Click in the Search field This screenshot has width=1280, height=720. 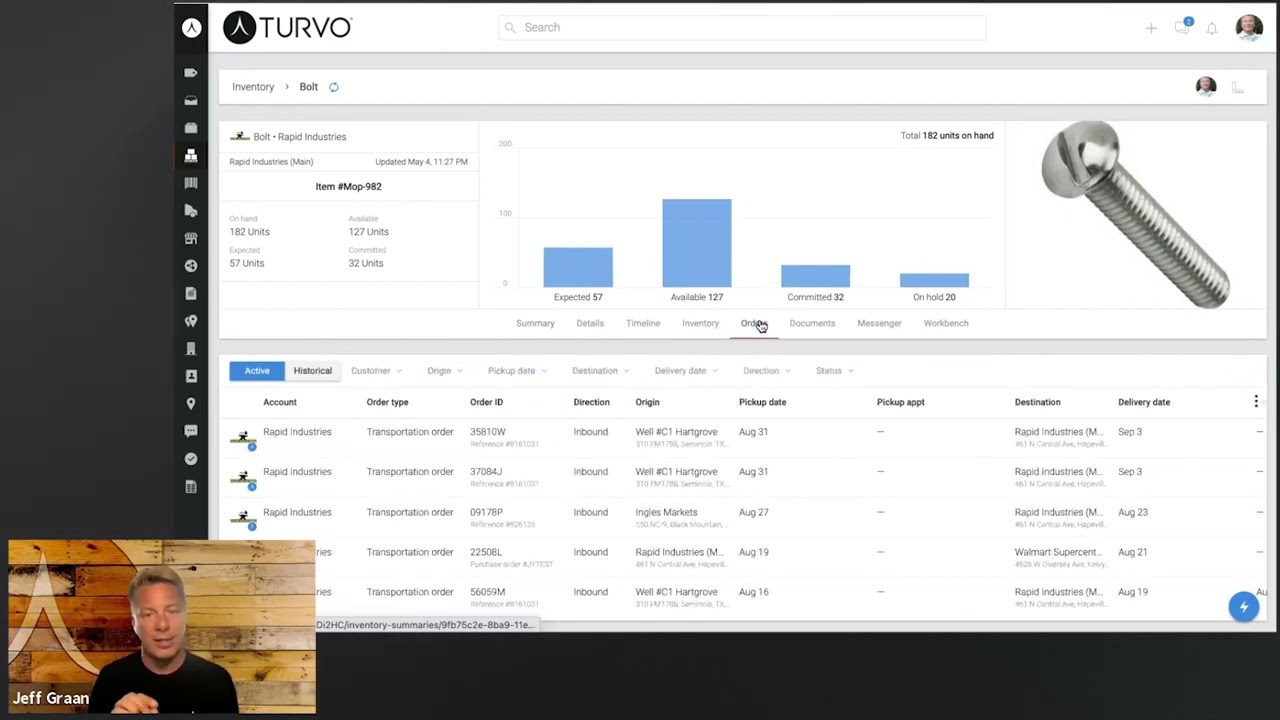pyautogui.click(x=742, y=28)
